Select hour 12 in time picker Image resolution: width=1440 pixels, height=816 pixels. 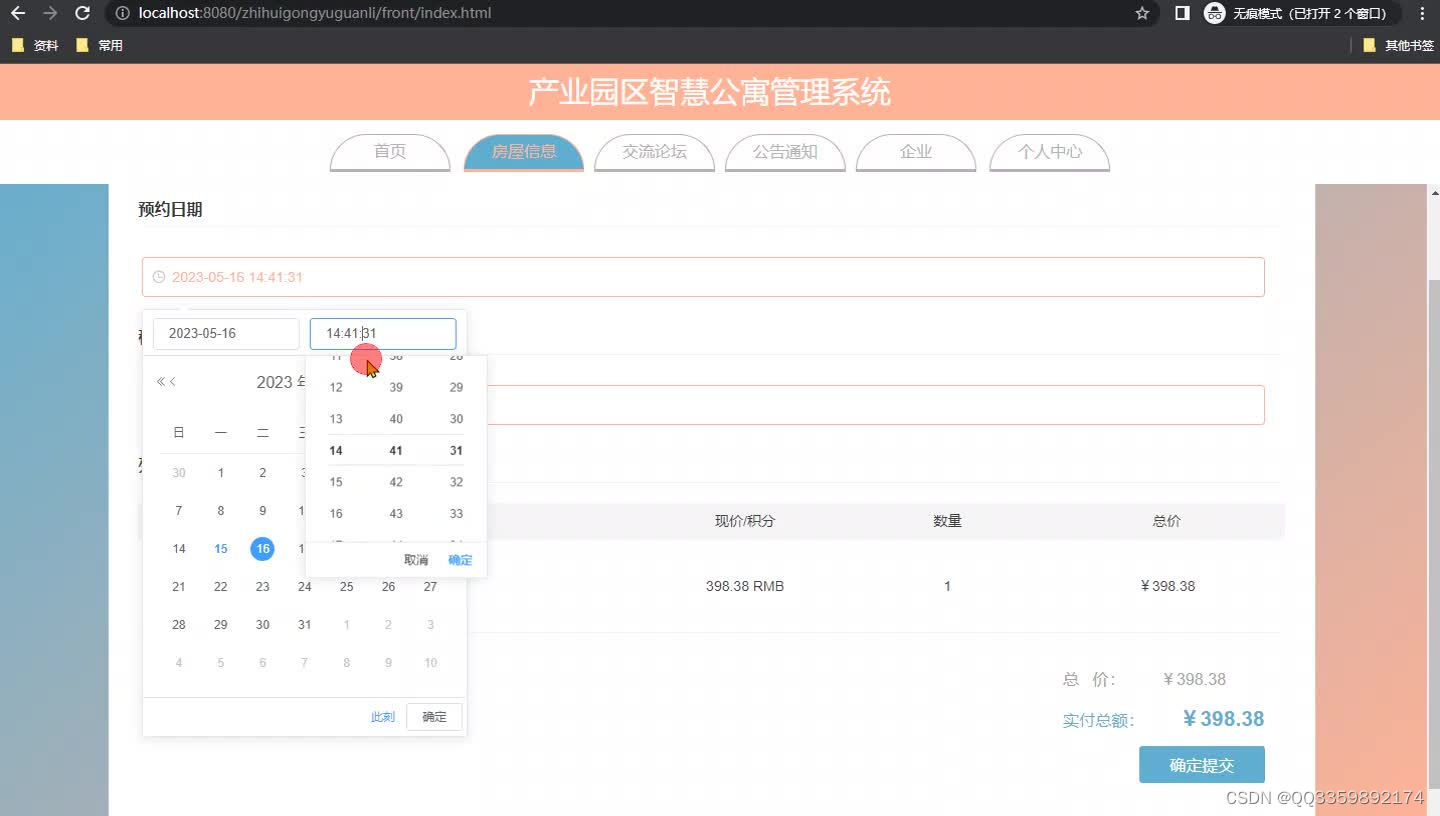[336, 387]
